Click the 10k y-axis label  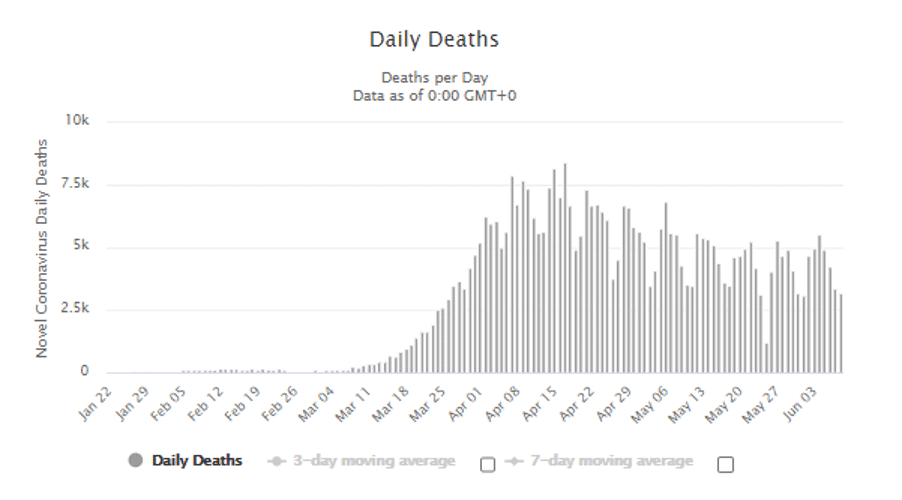tap(77, 120)
